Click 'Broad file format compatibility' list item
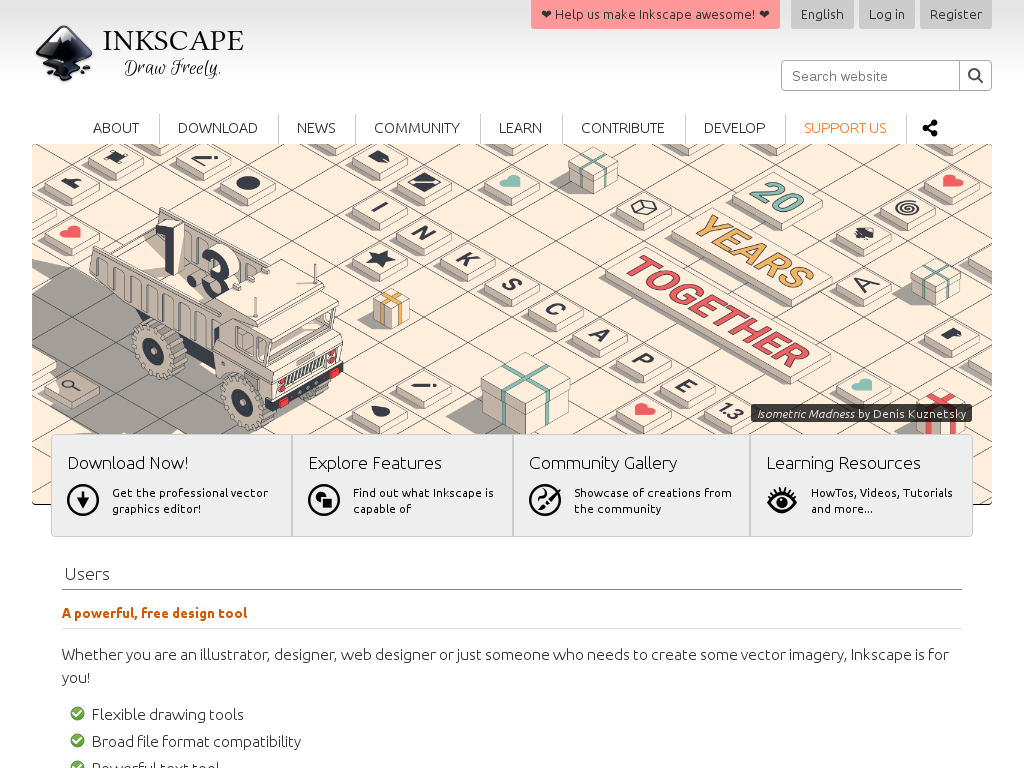The height and width of the screenshot is (768, 1024). click(196, 741)
